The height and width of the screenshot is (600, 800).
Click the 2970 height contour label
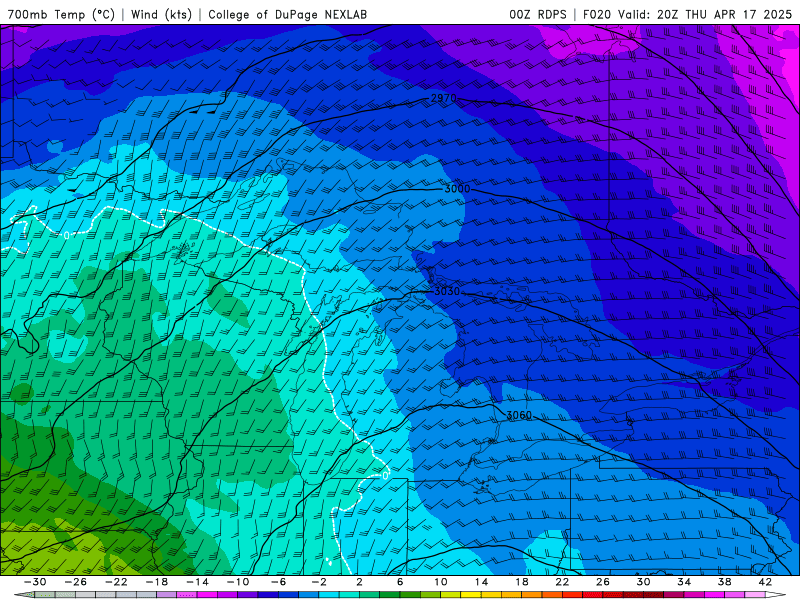click(443, 98)
